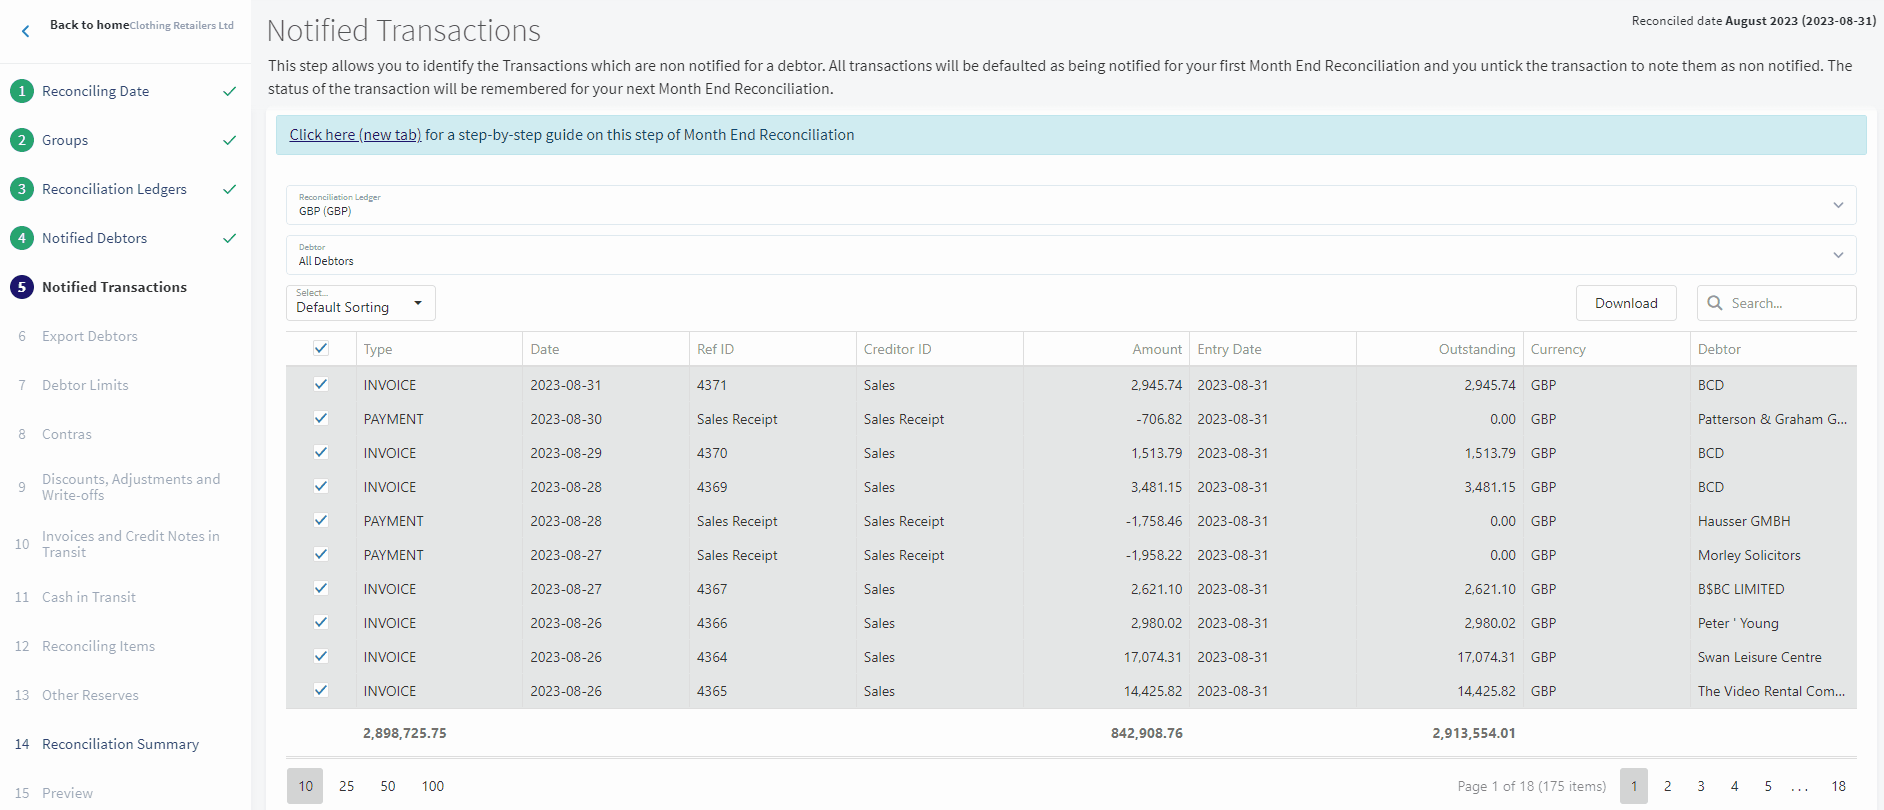Jump to last page 18
Viewport: 1884px width, 810px height.
tap(1838, 786)
